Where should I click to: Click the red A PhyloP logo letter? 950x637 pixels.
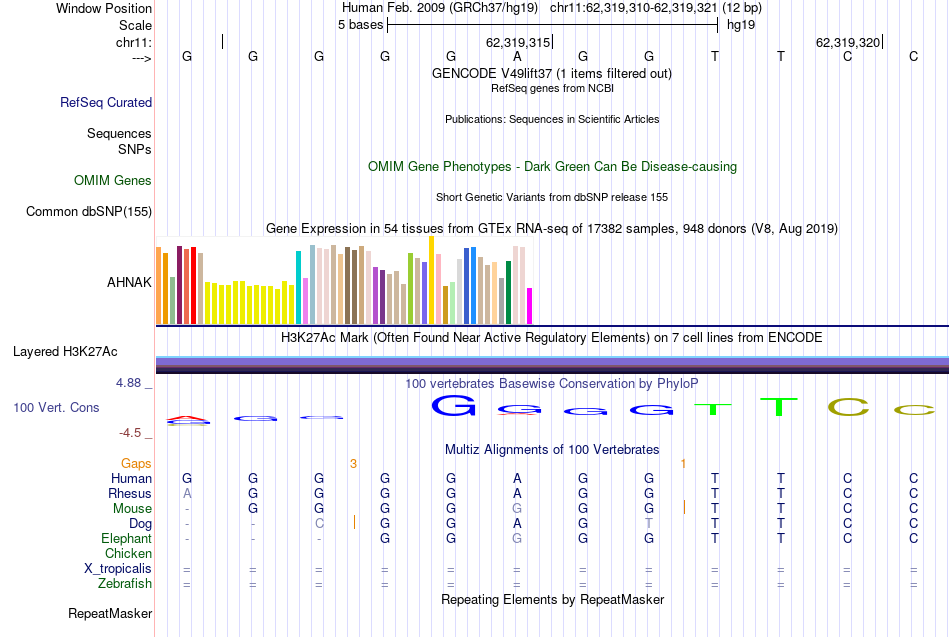[x=188, y=418]
